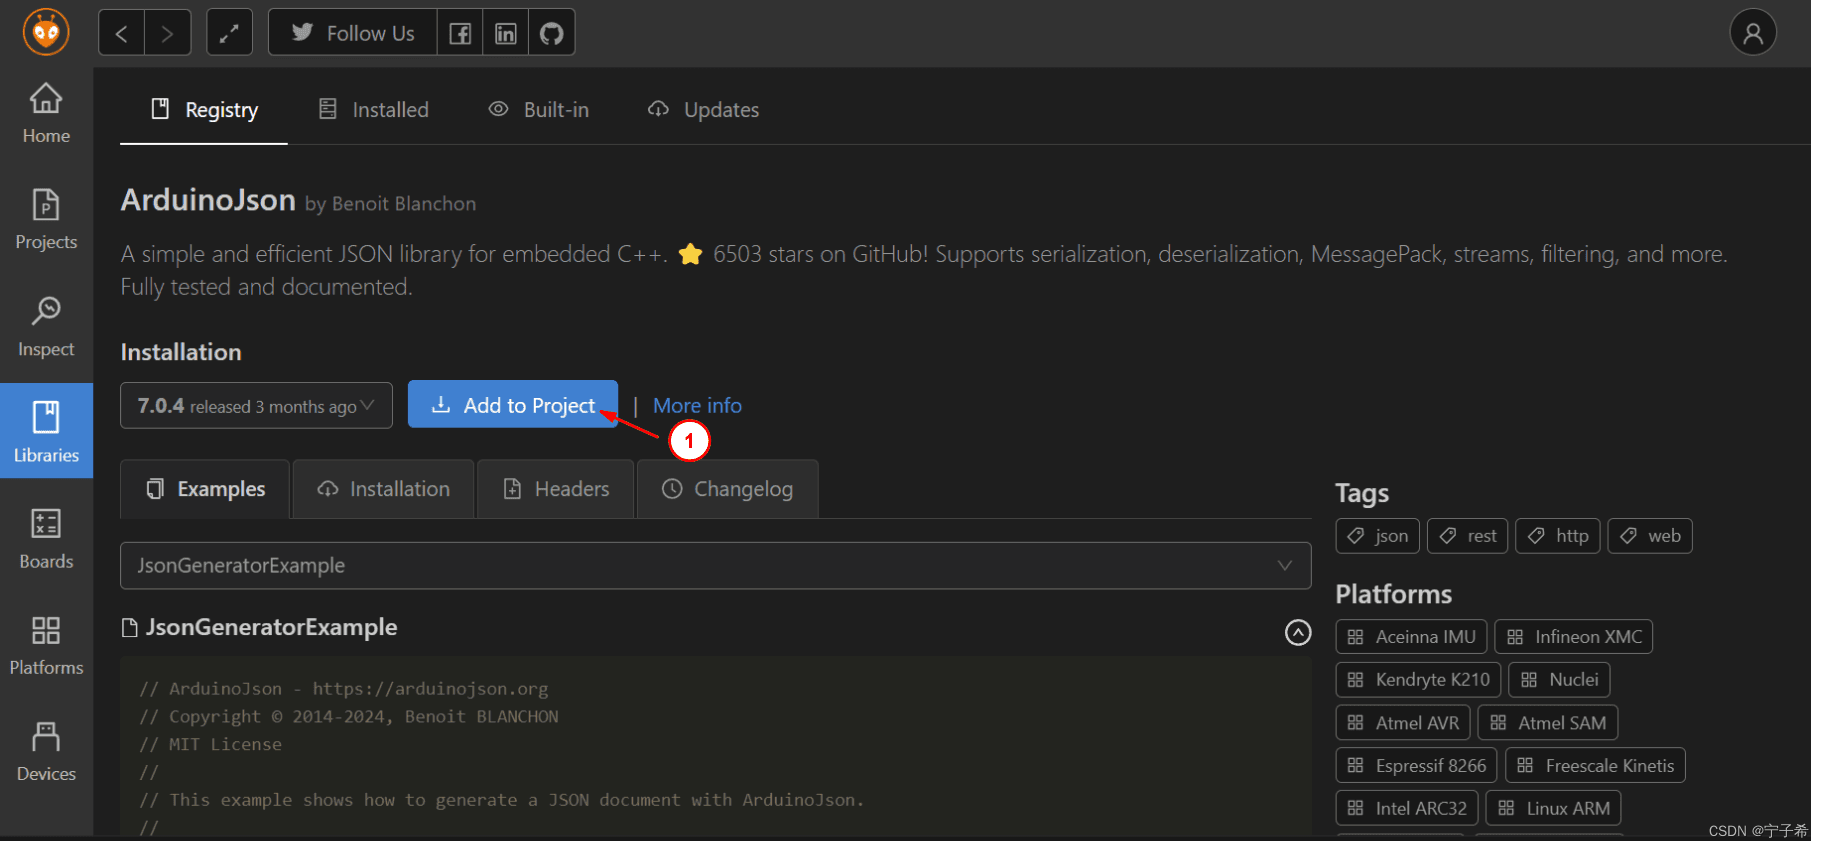Click the Twitter Follow Us button
Viewport: 1825px width, 848px height.
click(352, 34)
